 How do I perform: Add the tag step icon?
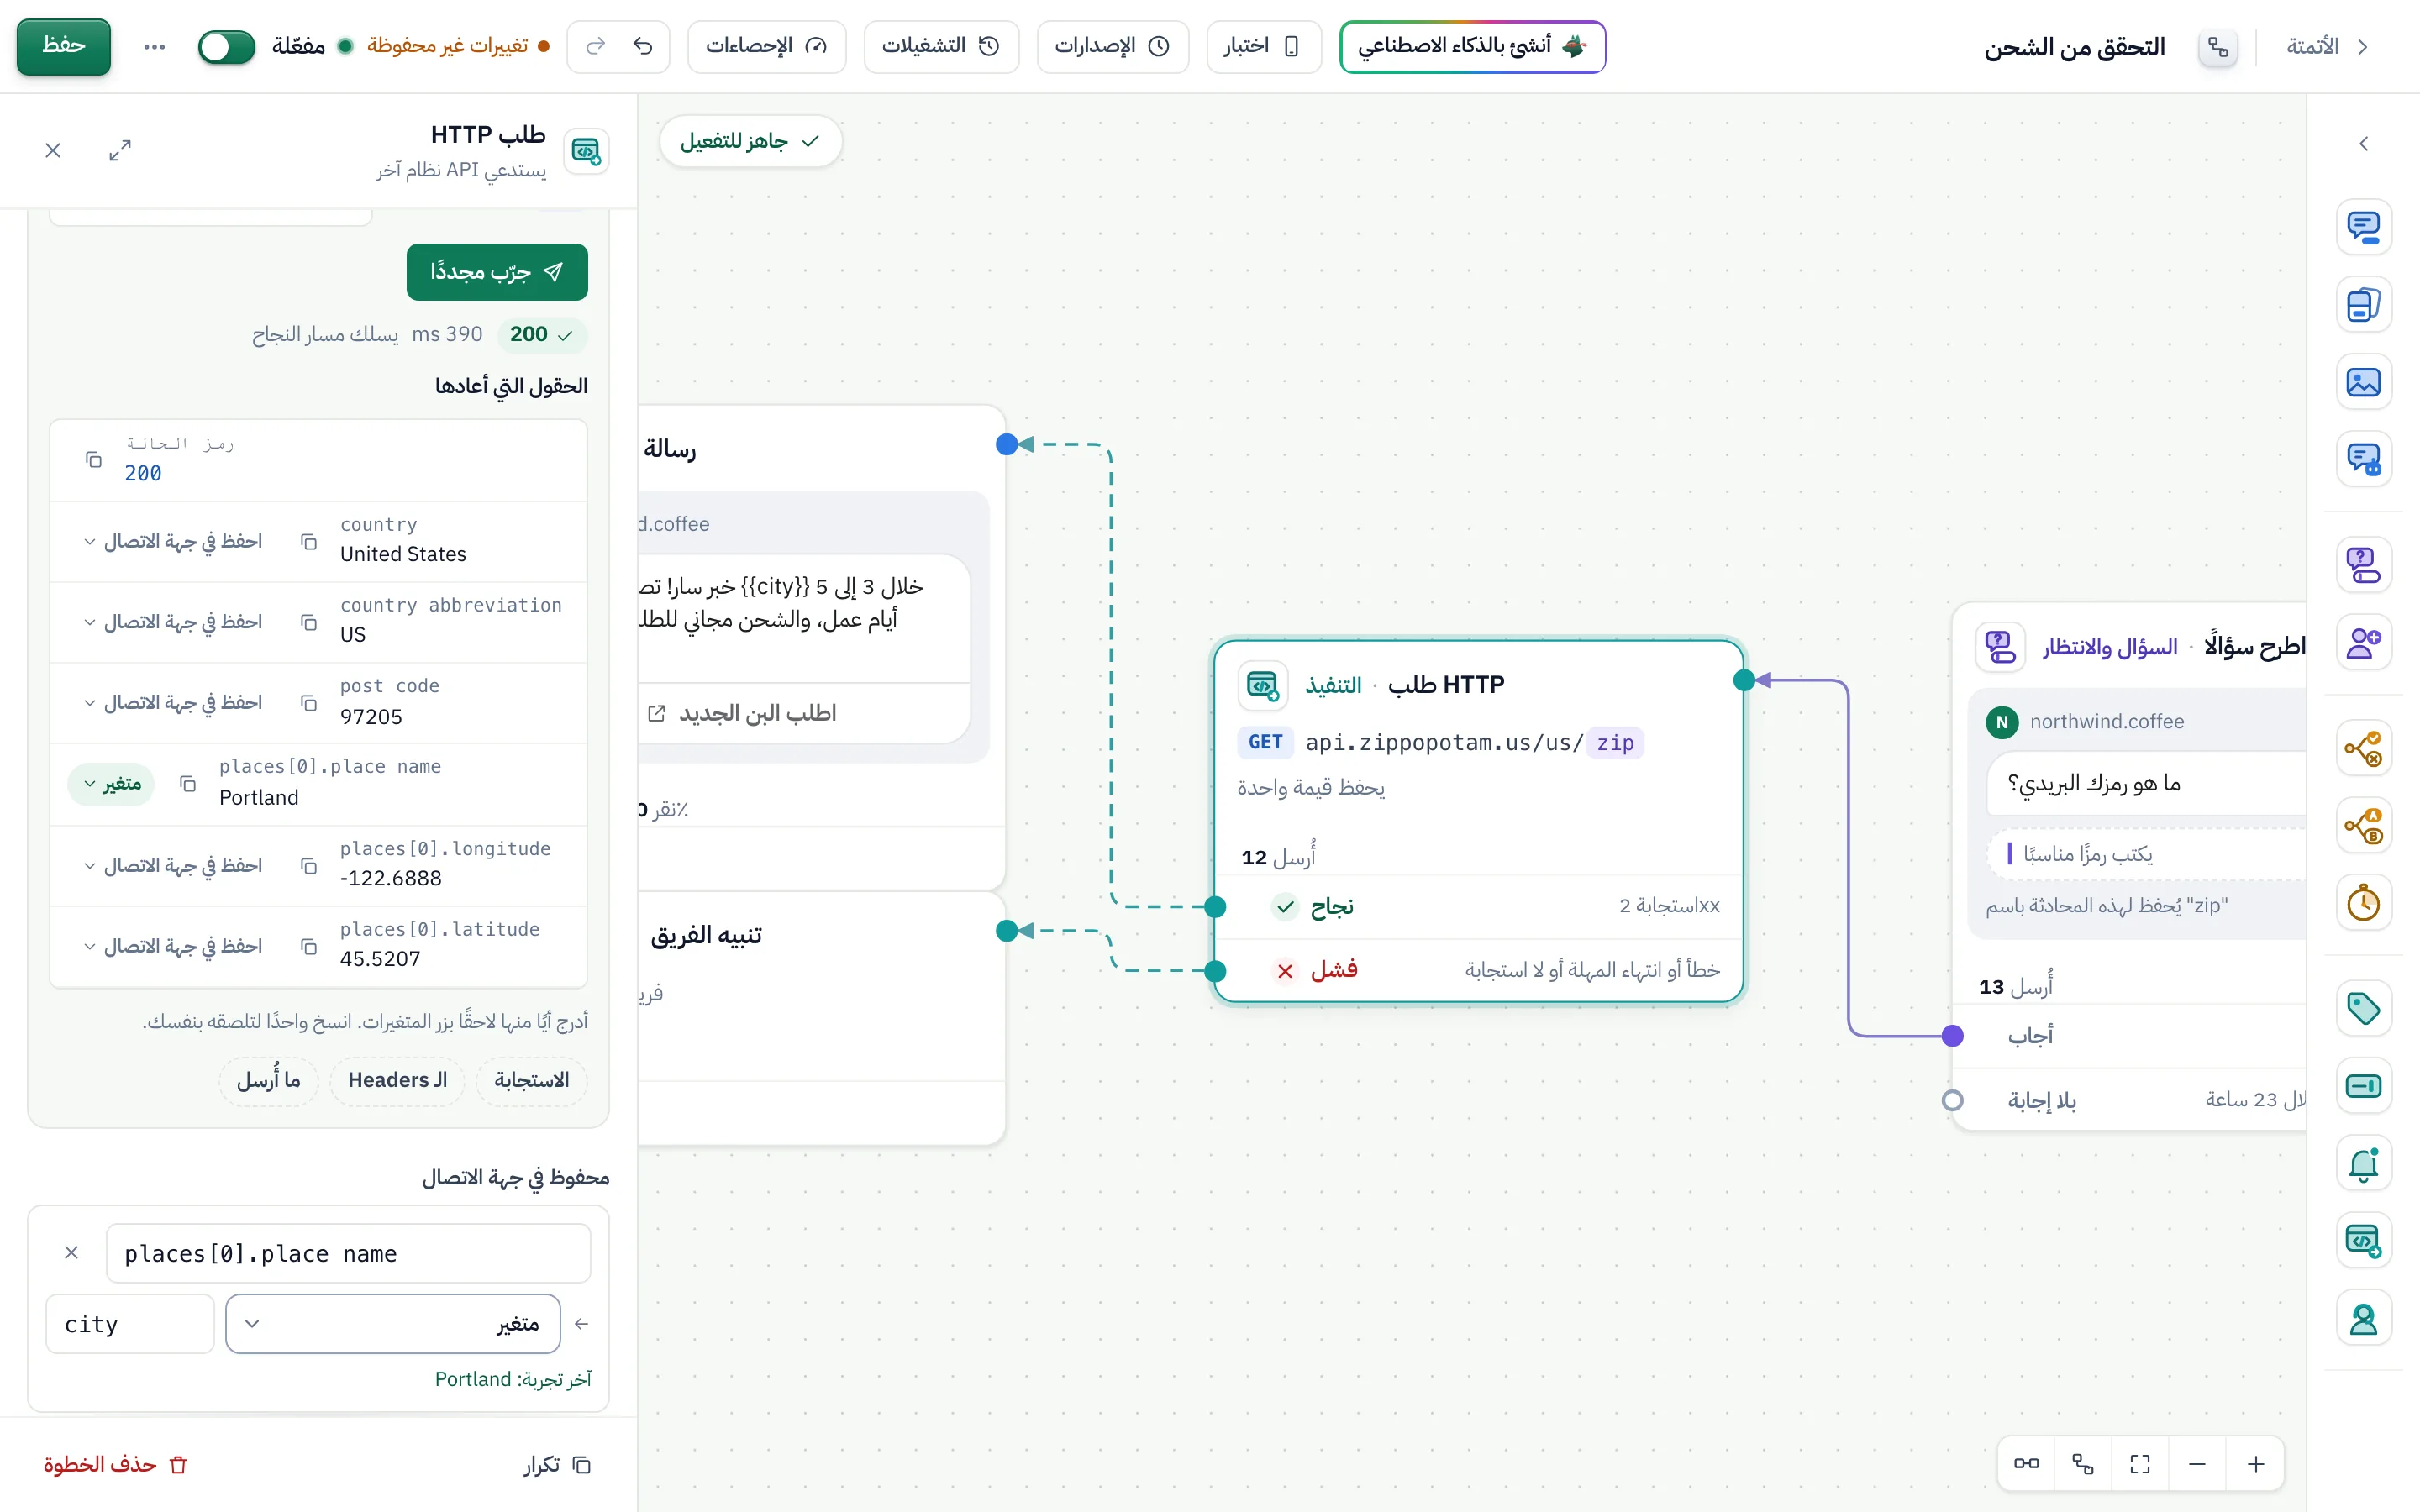click(2364, 1008)
